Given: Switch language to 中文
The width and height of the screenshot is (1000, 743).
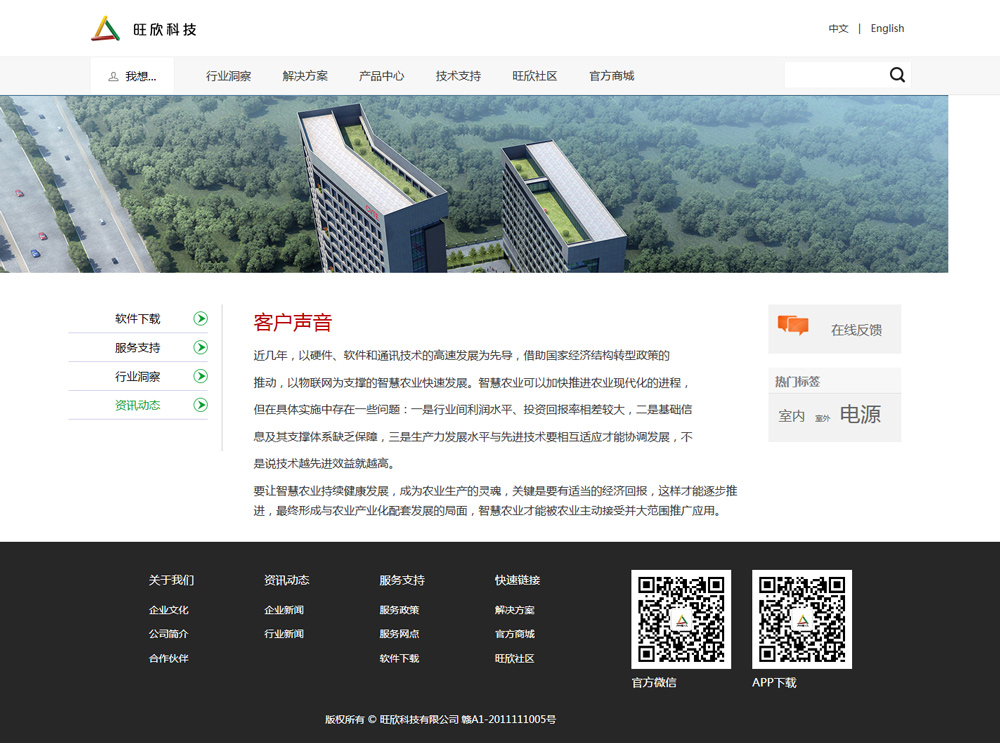Looking at the screenshot, I should pyautogui.click(x=838, y=29).
